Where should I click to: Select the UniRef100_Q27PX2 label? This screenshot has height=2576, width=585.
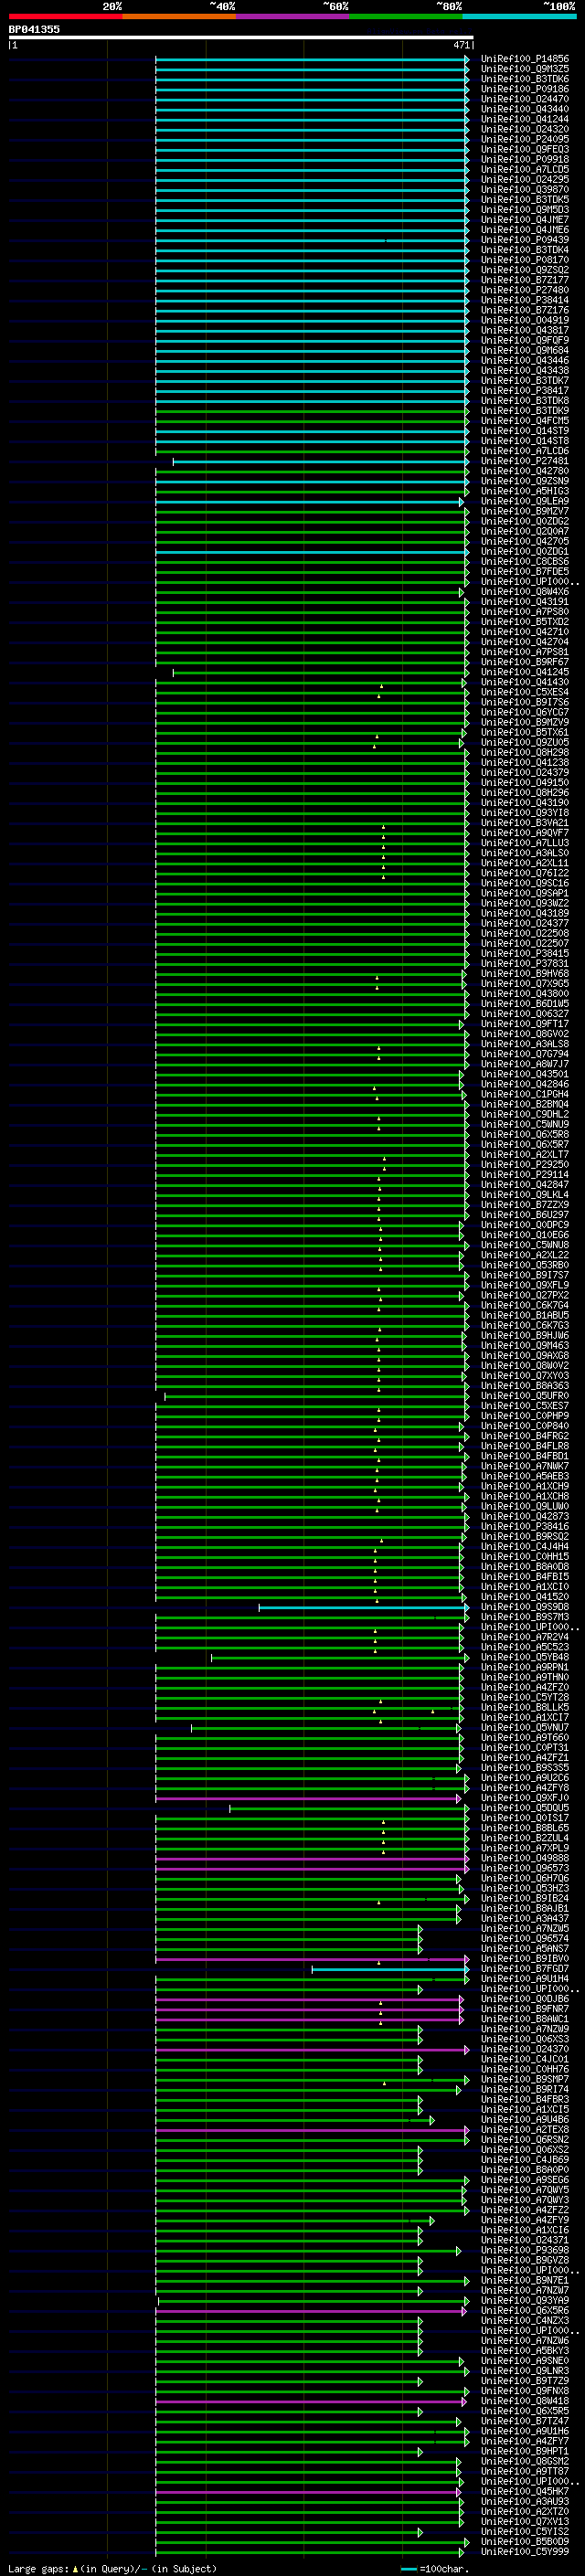click(525, 1295)
